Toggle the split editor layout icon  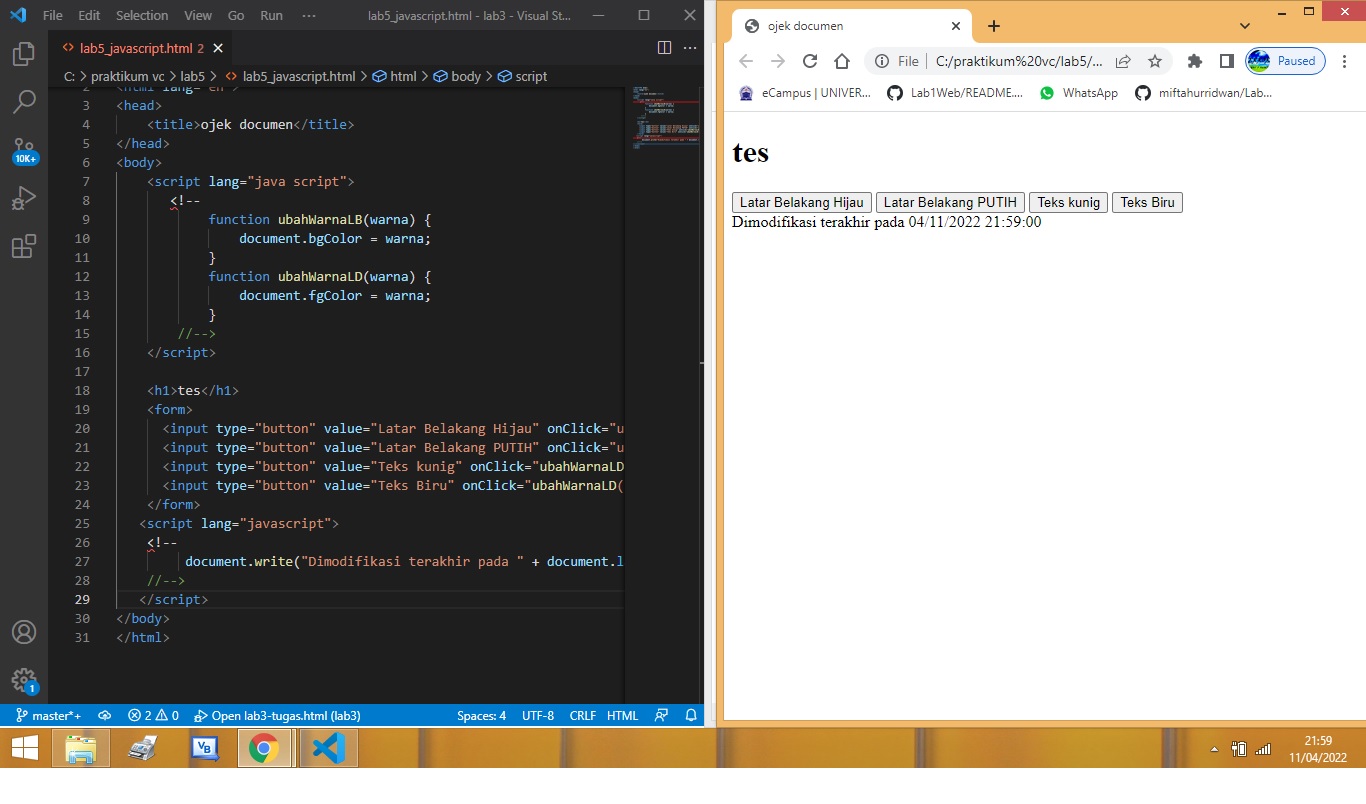[x=664, y=47]
